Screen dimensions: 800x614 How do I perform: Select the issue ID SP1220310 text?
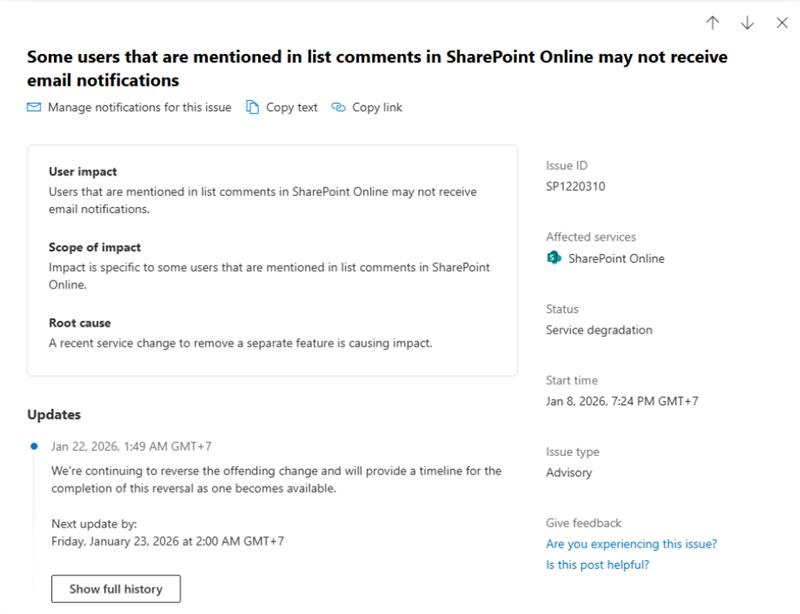(575, 186)
